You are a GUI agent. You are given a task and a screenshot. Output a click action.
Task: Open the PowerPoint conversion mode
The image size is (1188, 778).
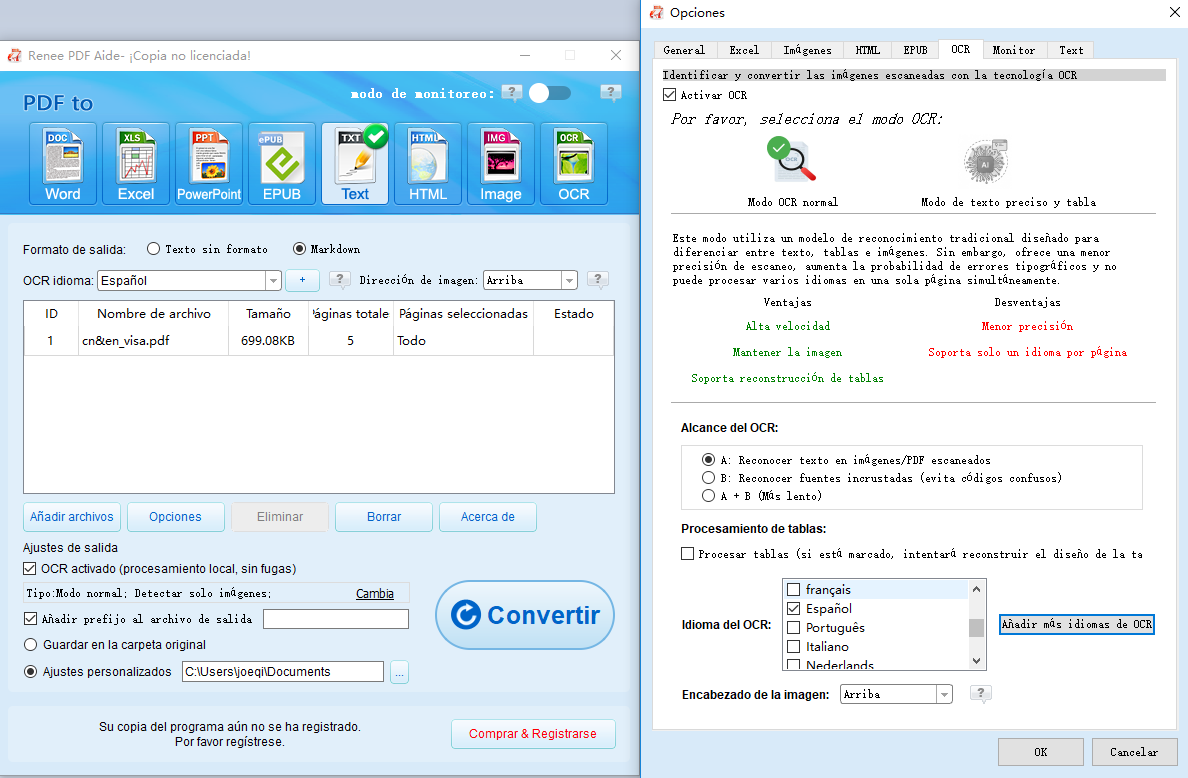click(208, 162)
